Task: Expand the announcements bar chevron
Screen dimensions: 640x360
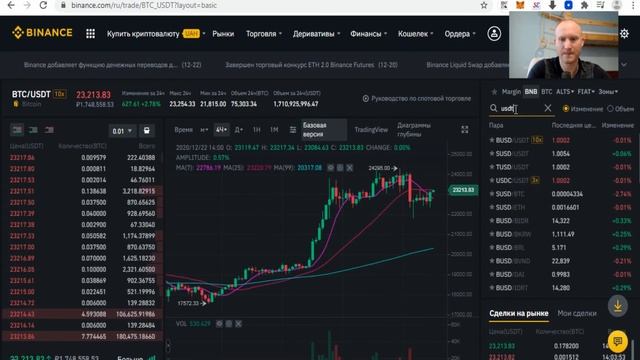Action: coord(624,65)
